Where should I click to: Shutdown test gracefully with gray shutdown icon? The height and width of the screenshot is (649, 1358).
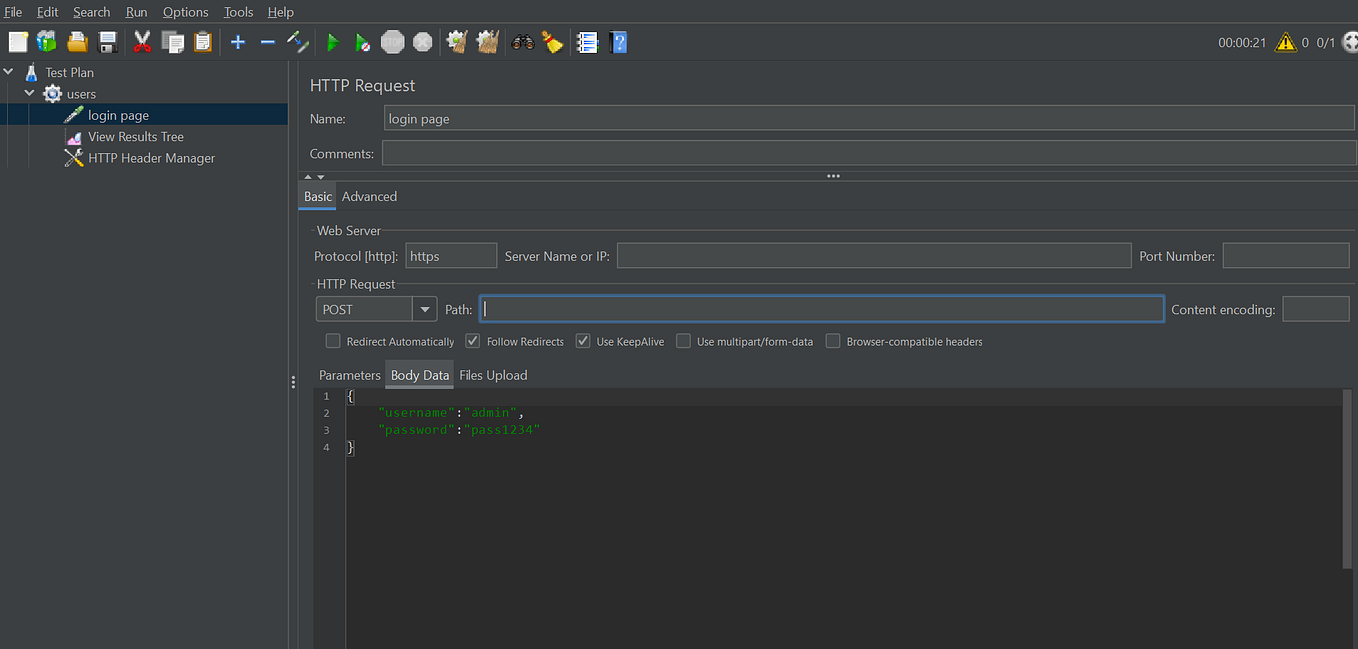tap(422, 41)
